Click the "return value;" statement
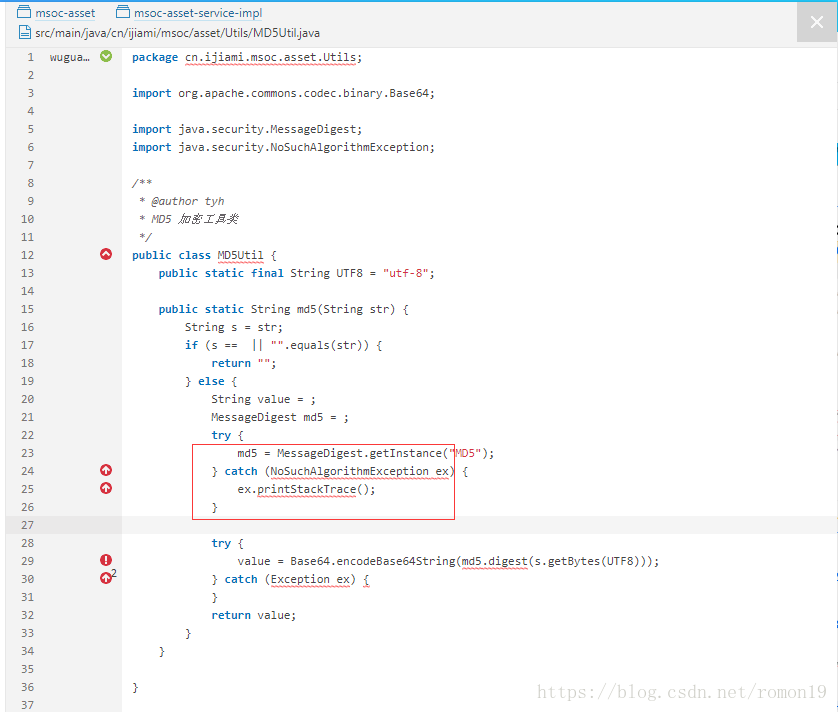Viewport: 838px width, 712px height. (x=253, y=615)
